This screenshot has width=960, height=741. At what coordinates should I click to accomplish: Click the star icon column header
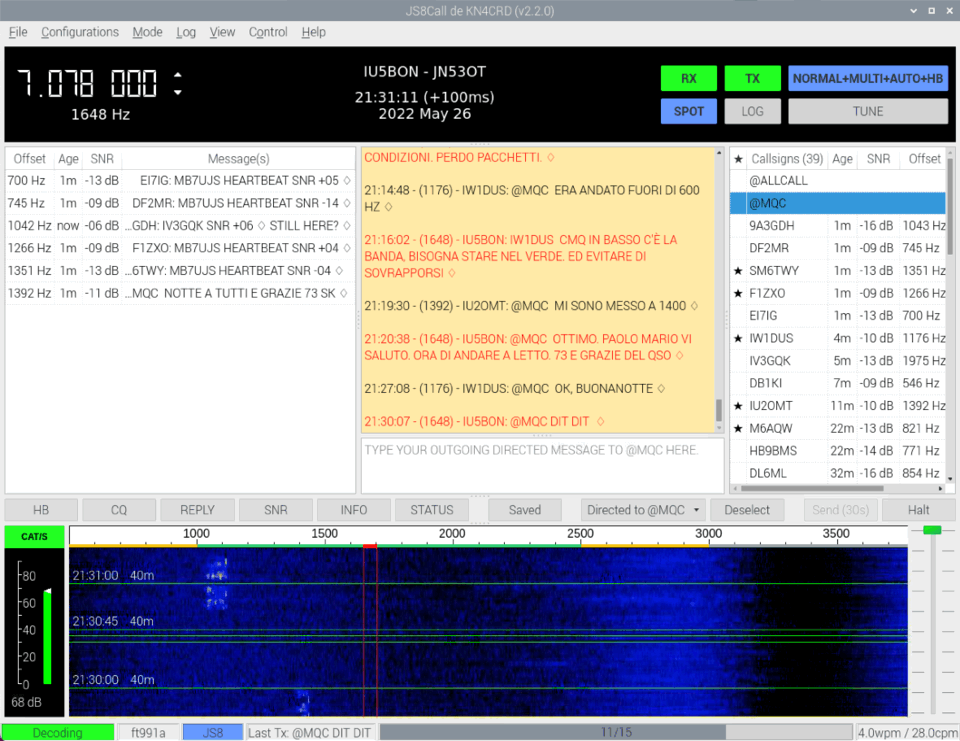(x=738, y=159)
